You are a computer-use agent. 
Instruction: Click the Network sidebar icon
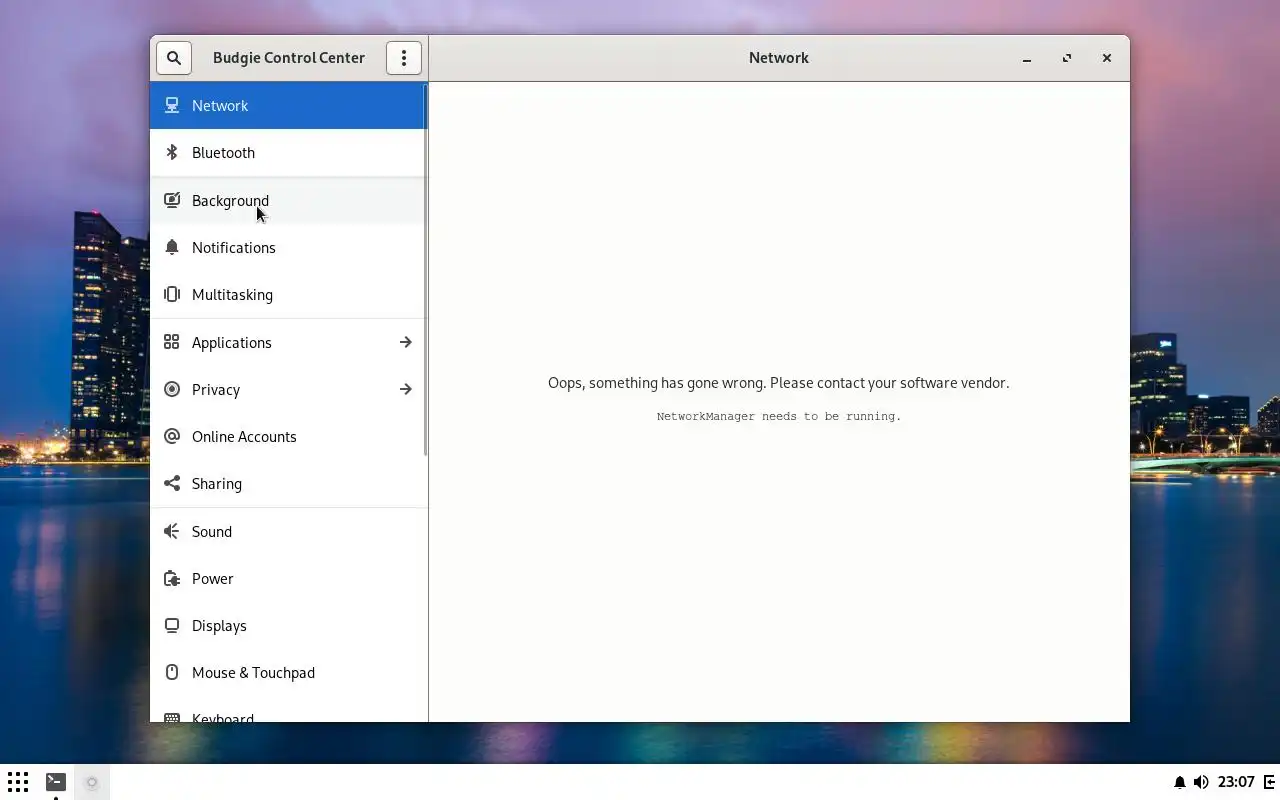coord(172,105)
